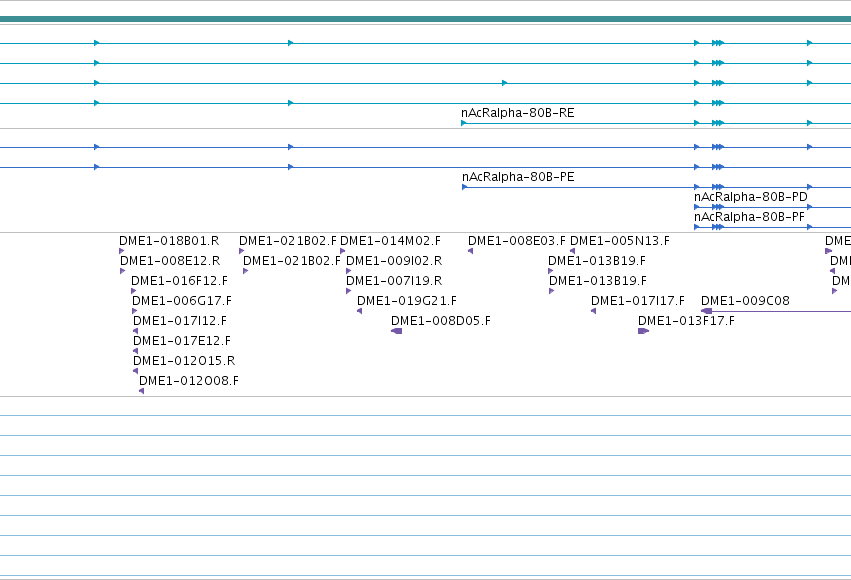Choose the DME1-019G21.F read
The width and height of the screenshot is (851, 580).
[x=407, y=301]
